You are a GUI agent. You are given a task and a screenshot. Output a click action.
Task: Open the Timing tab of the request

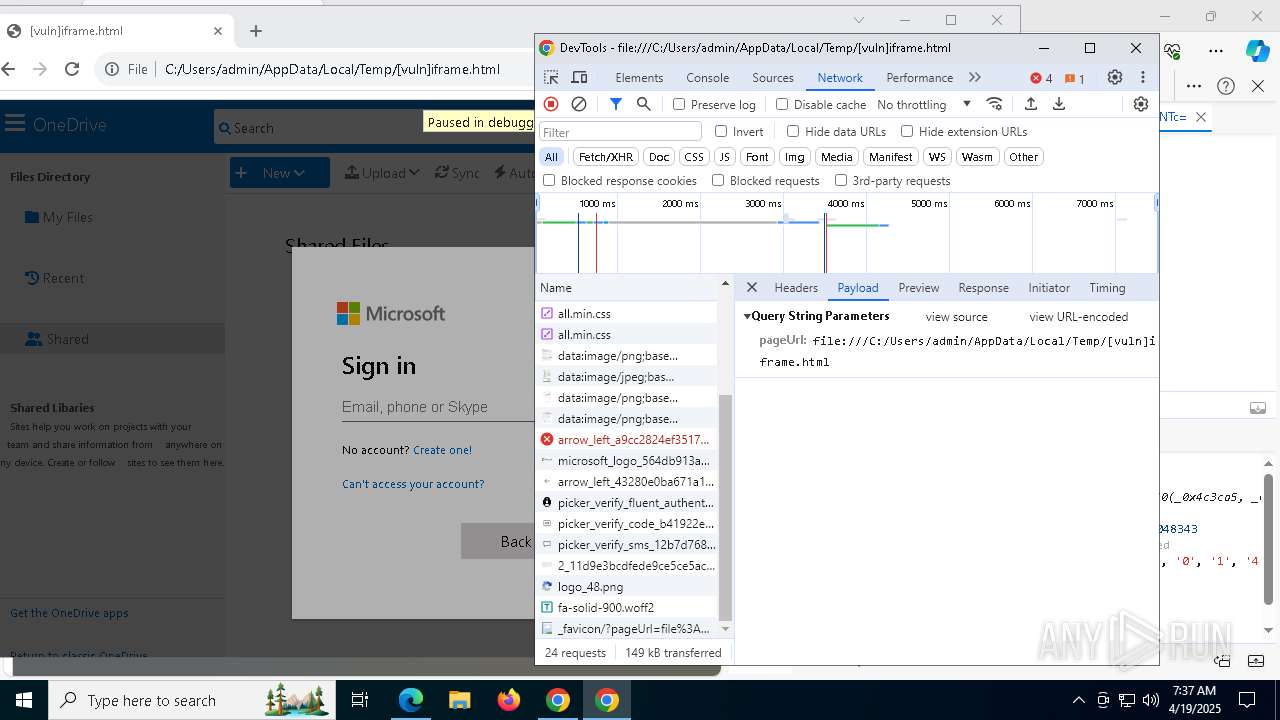[x=1107, y=287]
